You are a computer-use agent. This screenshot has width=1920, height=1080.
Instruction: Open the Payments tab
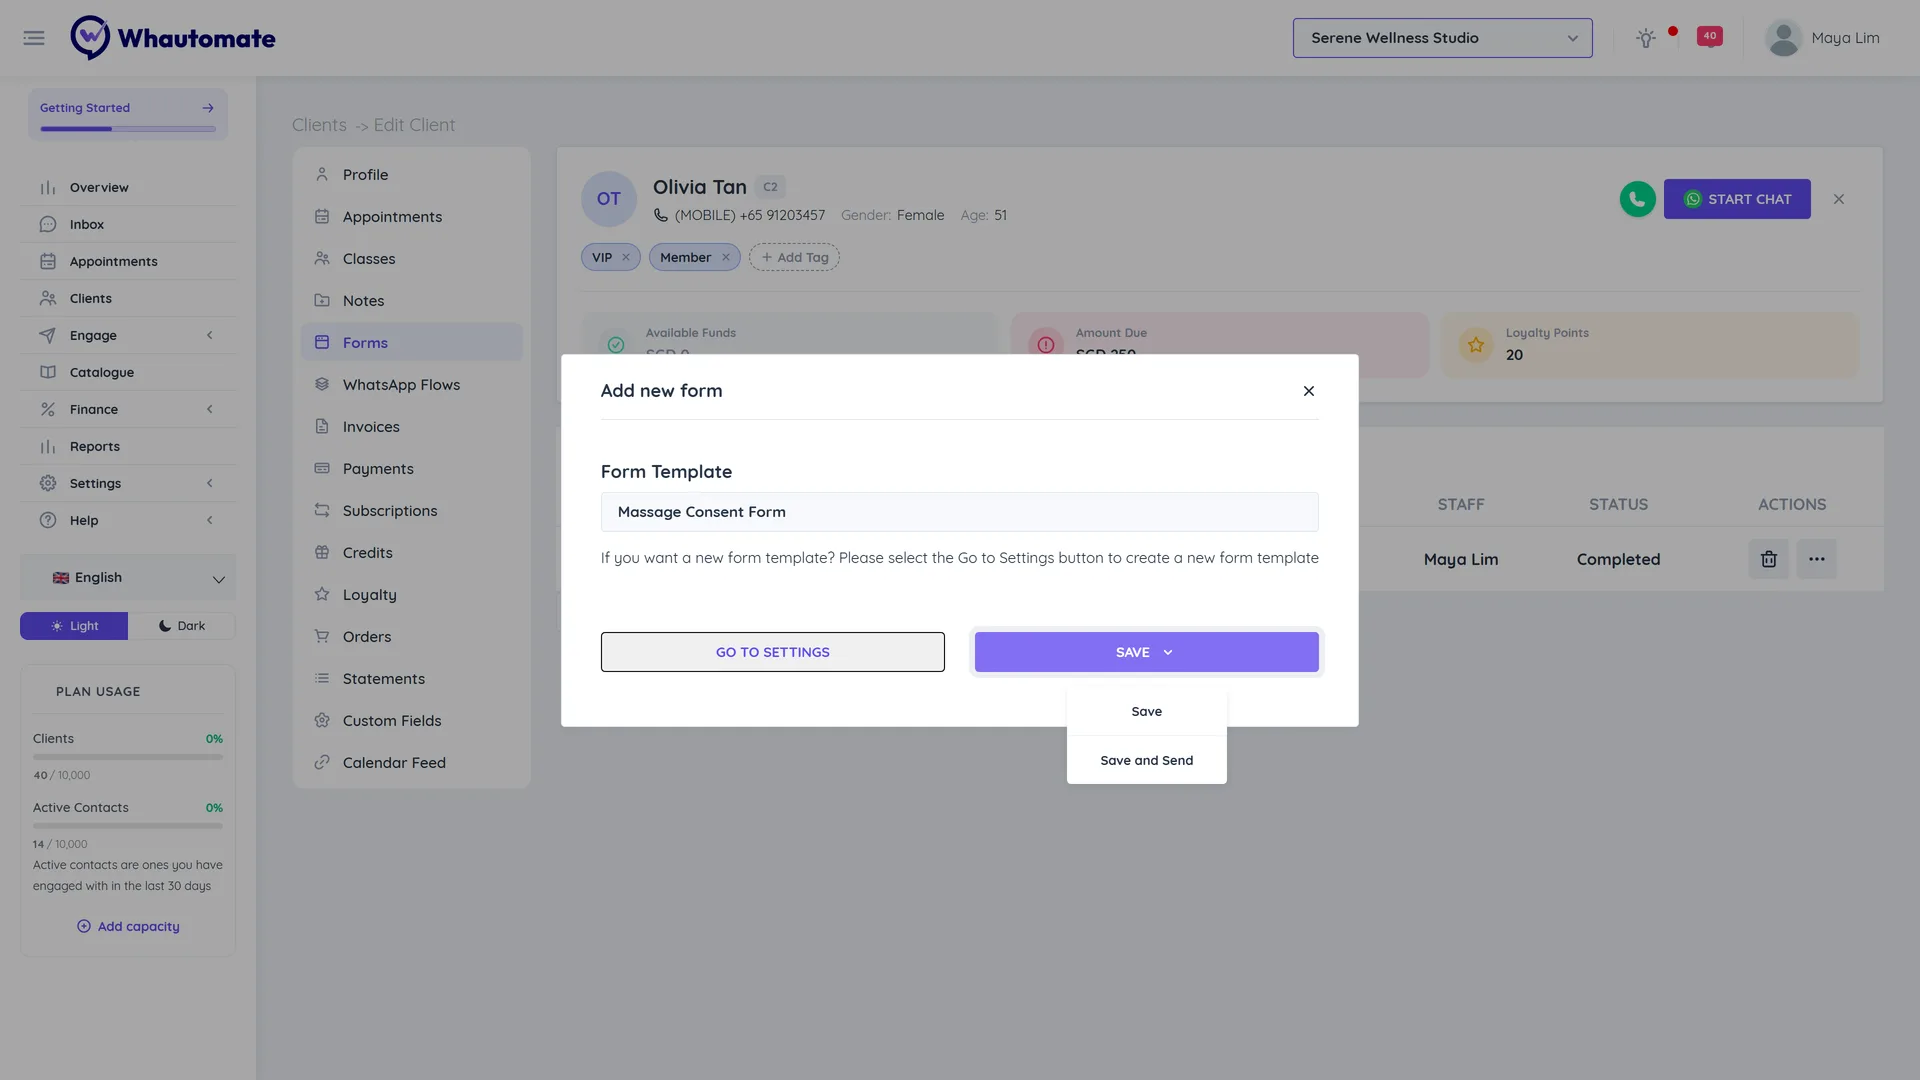click(x=411, y=469)
